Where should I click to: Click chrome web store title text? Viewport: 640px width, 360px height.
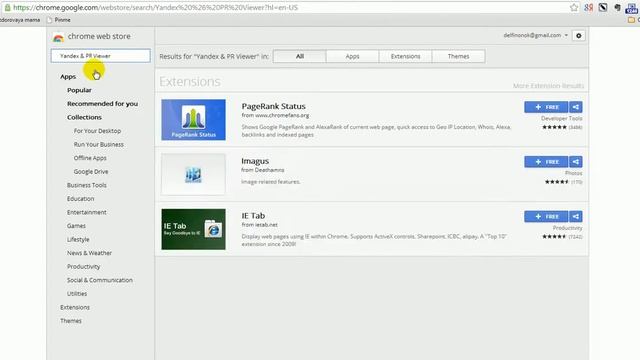99,36
